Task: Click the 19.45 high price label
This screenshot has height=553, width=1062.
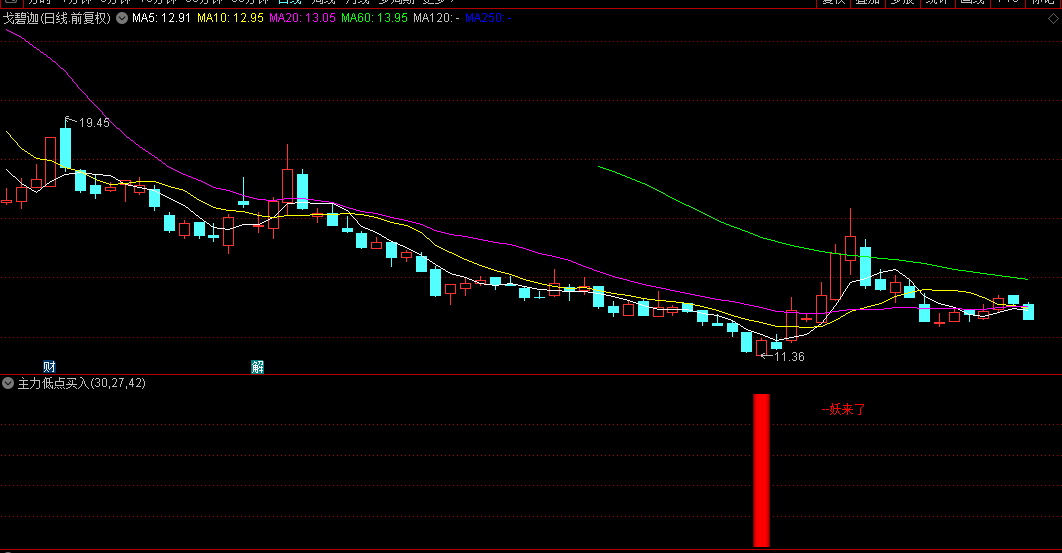Action: pyautogui.click(x=94, y=123)
